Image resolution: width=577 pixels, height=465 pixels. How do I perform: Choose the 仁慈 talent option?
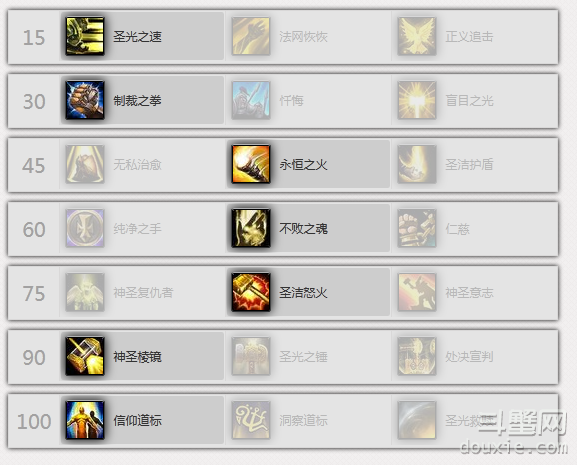pos(457,228)
